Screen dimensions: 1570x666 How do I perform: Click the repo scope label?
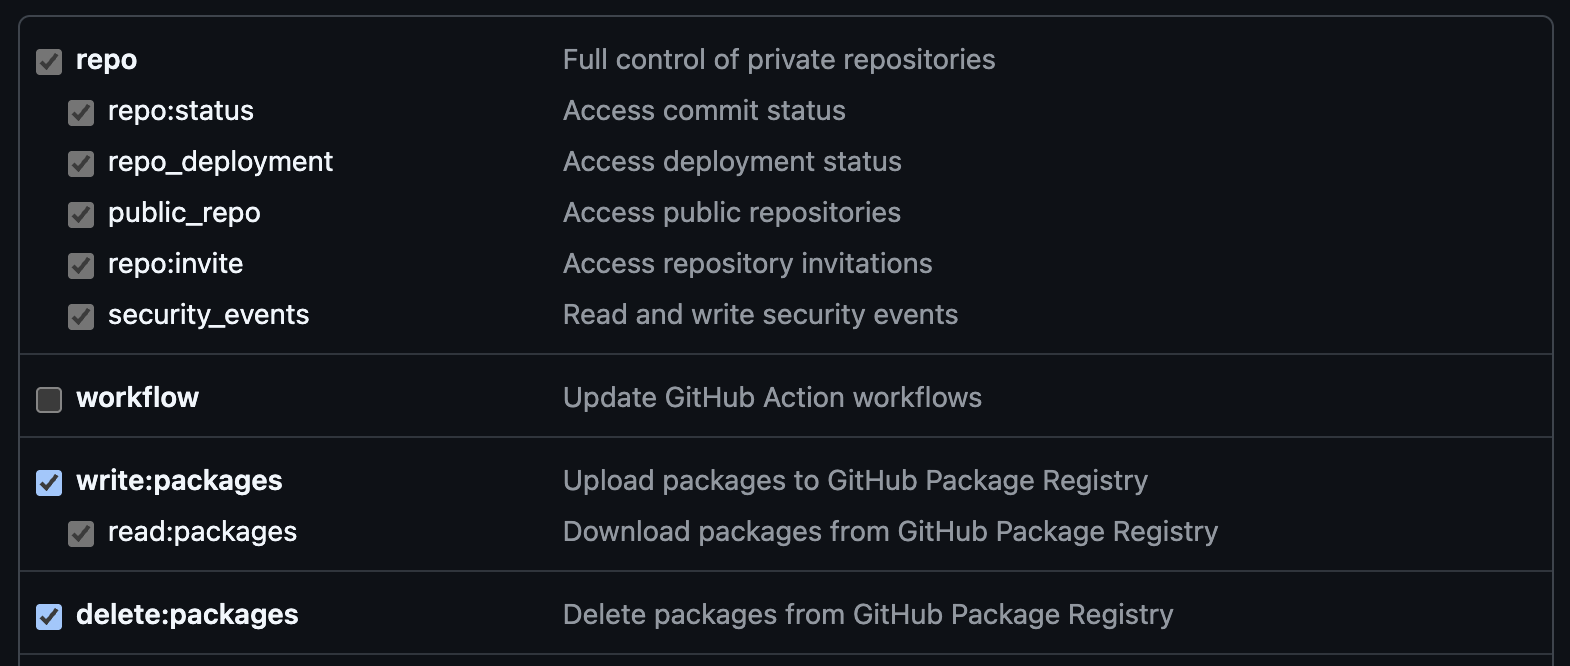[x=106, y=61]
